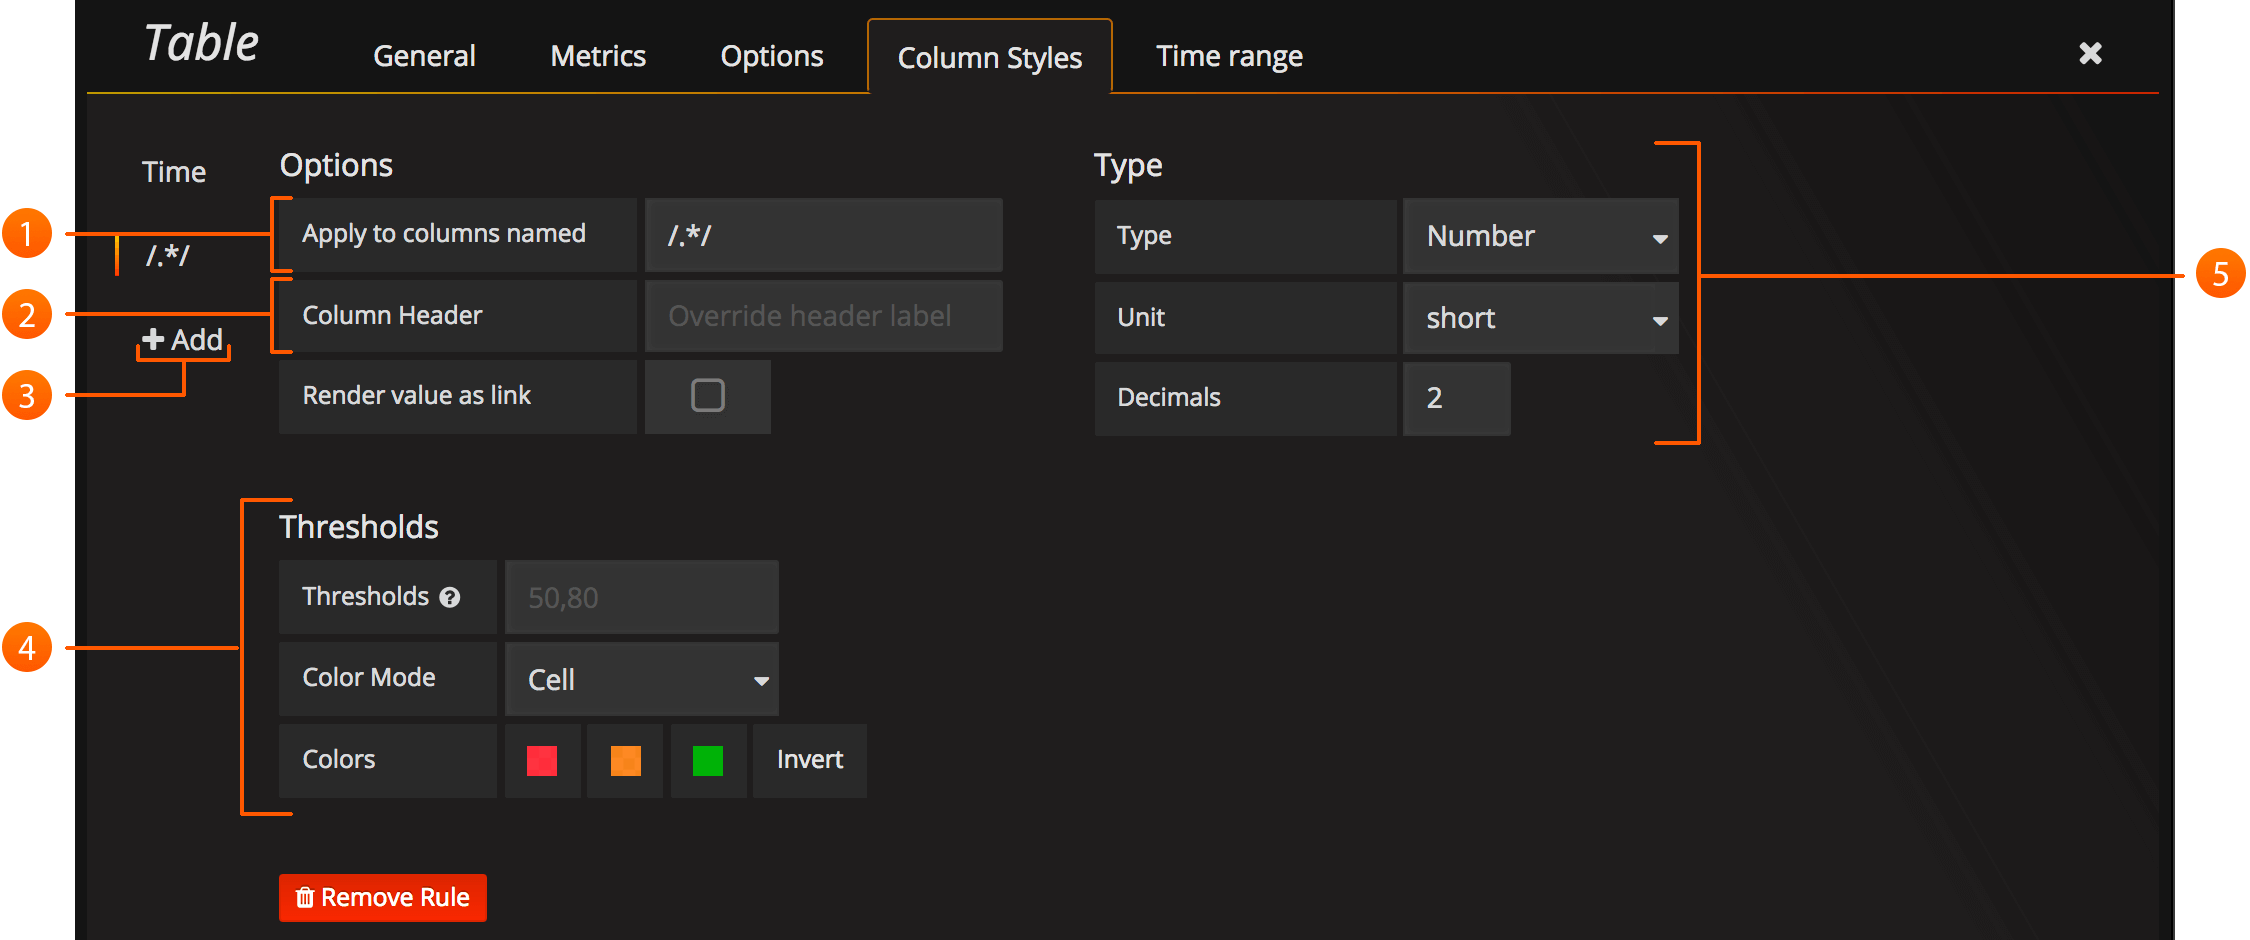Open the Metrics tab

598,56
